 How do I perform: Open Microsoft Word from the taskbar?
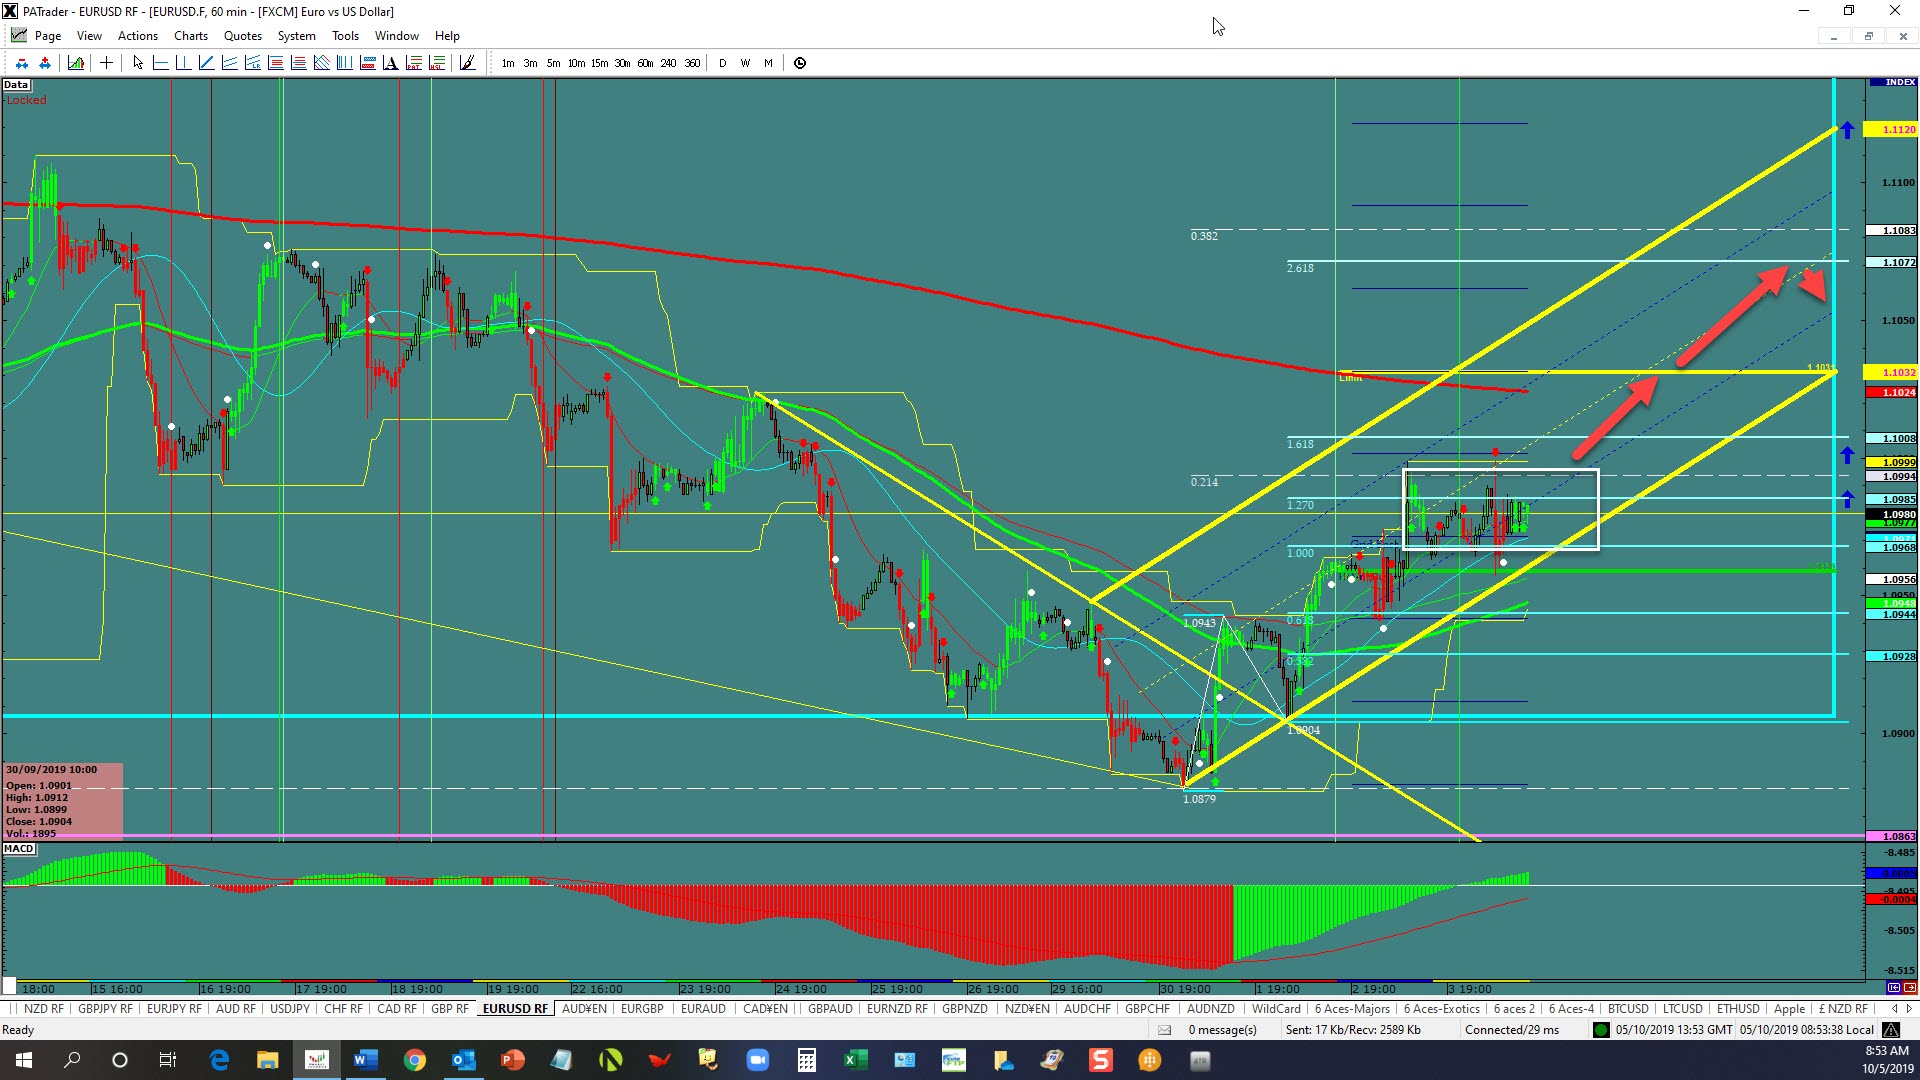(365, 1060)
